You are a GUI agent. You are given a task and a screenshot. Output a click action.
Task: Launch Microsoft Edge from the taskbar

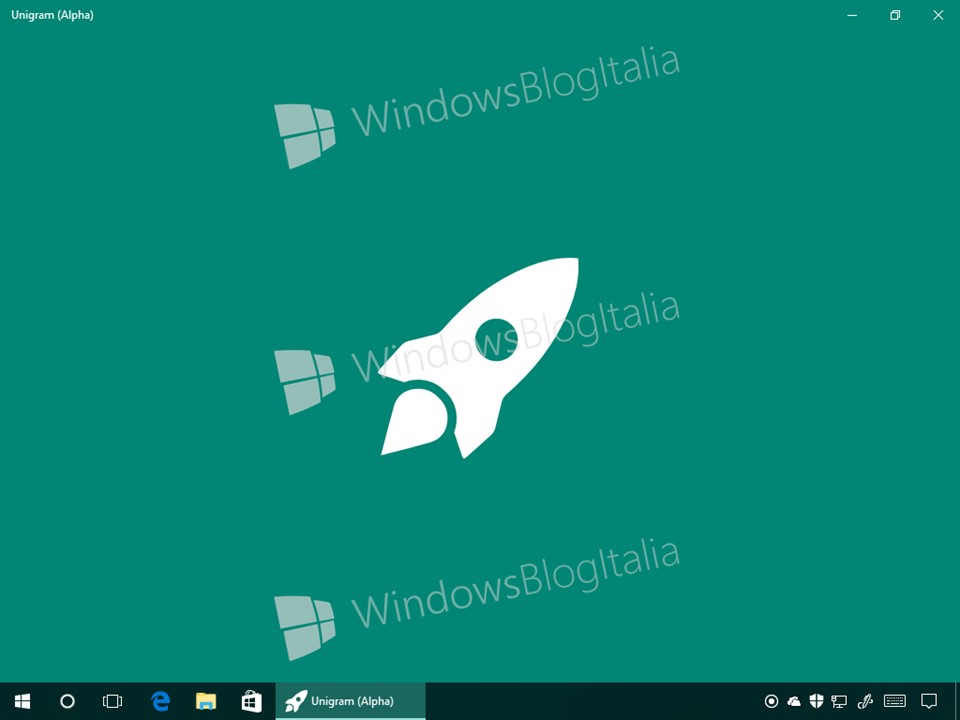pos(160,701)
